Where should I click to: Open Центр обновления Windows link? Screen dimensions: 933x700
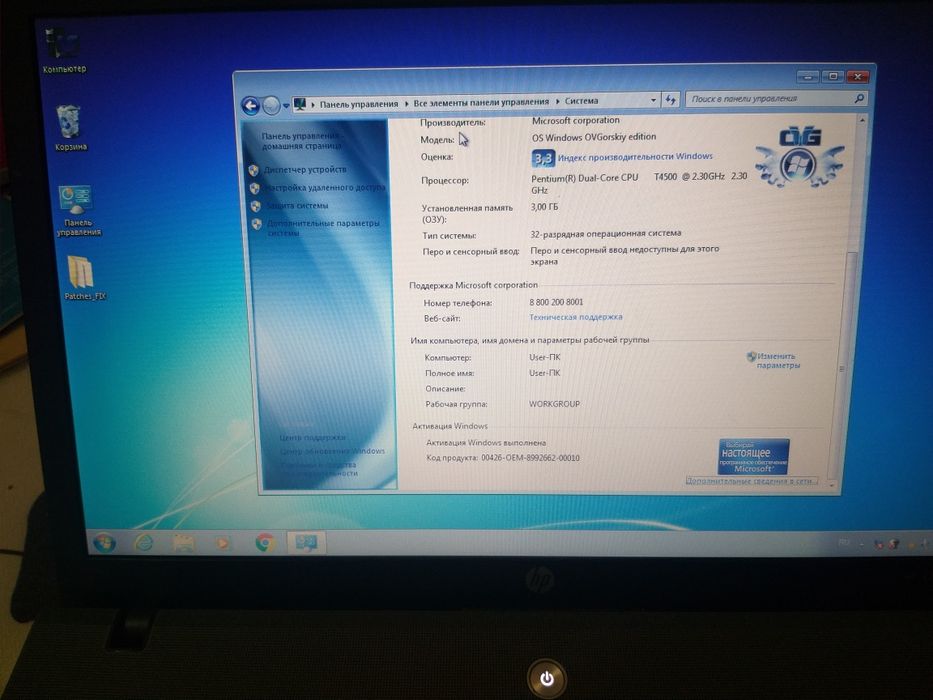coord(332,451)
